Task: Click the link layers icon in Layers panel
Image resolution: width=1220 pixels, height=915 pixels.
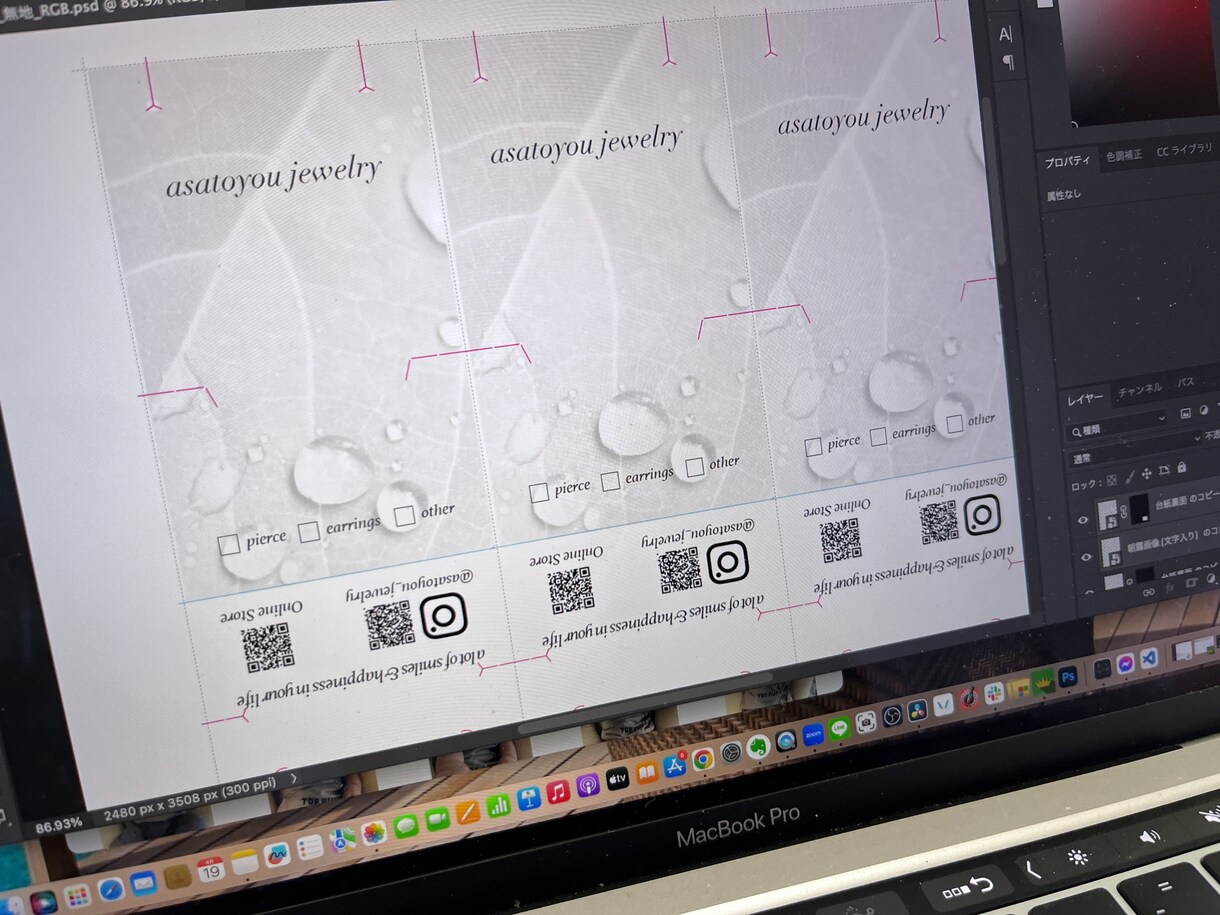Action: point(1149,592)
